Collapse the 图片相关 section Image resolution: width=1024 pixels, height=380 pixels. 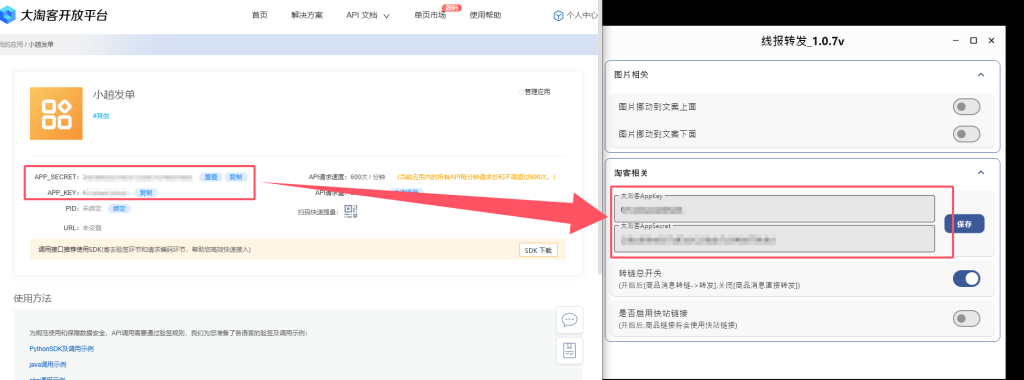[980, 75]
